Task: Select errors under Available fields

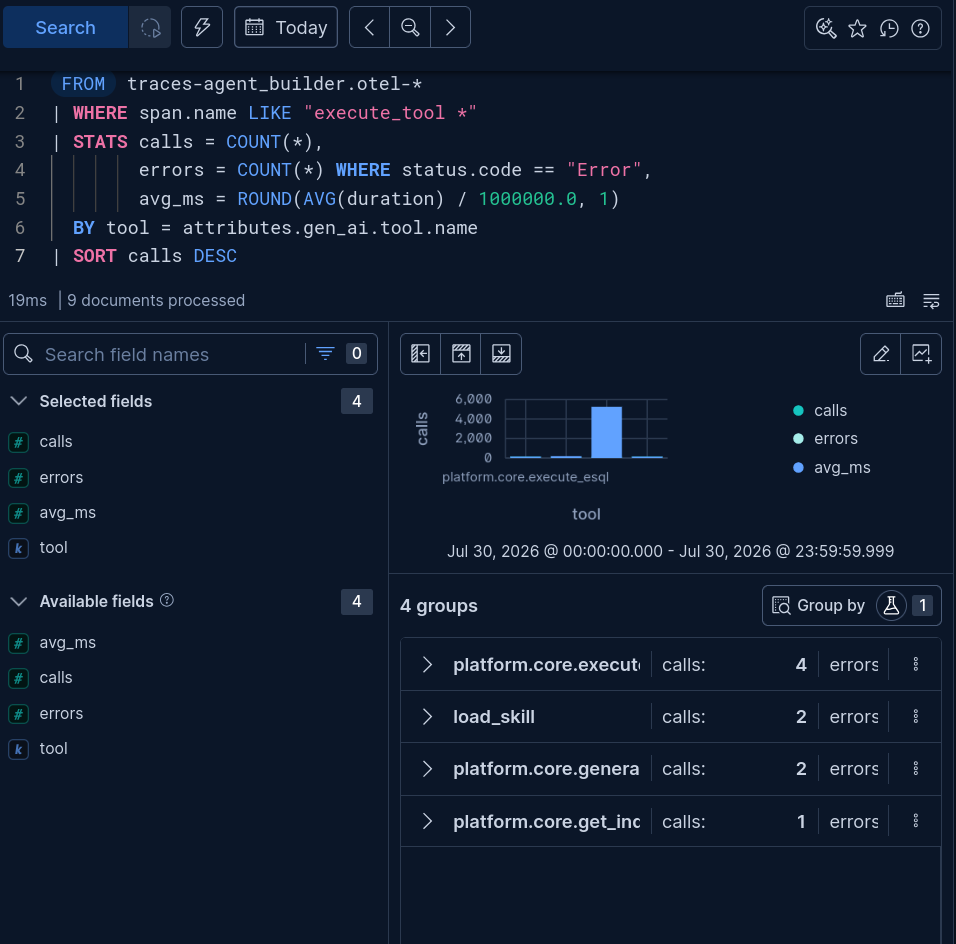Action: [x=61, y=713]
